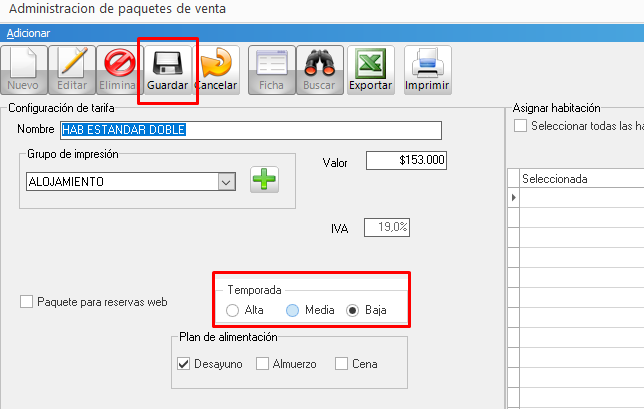Click the Nuevo toolbar icon
This screenshot has width=644, height=409.
tap(23, 70)
